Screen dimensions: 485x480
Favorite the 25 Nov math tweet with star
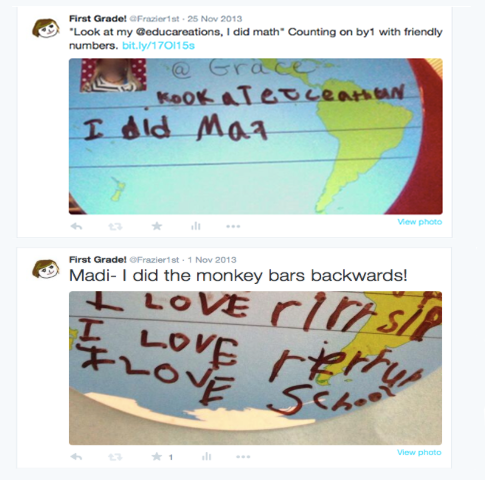(157, 226)
